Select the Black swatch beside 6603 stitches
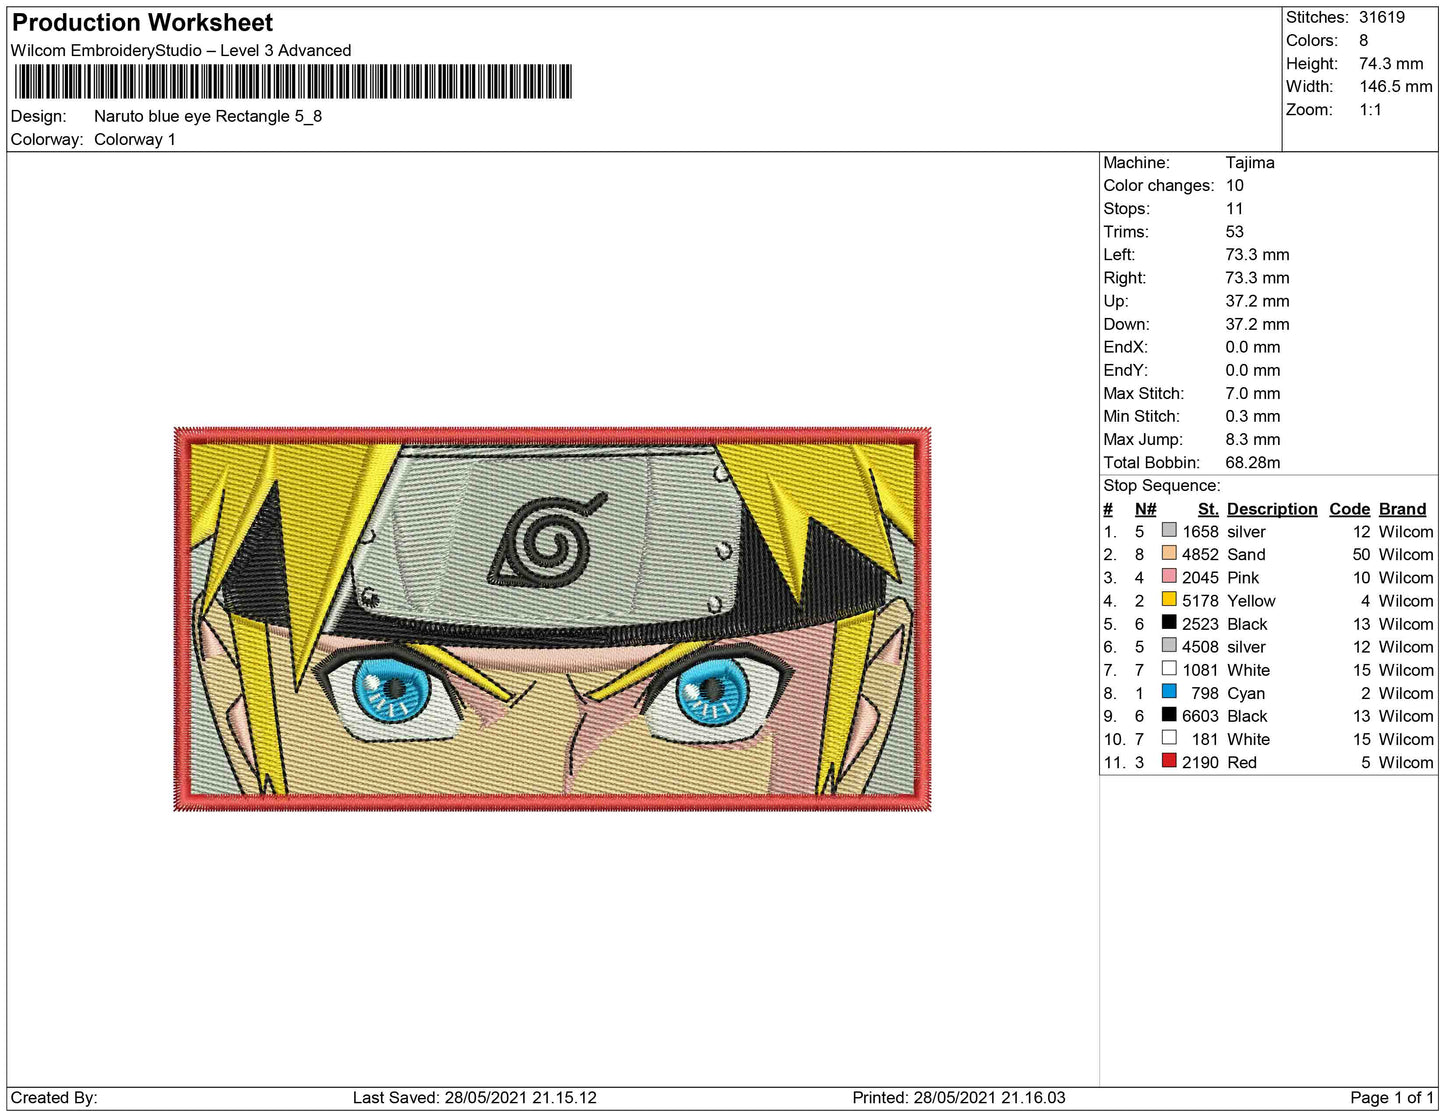The height and width of the screenshot is (1112, 1445). tap(1169, 714)
